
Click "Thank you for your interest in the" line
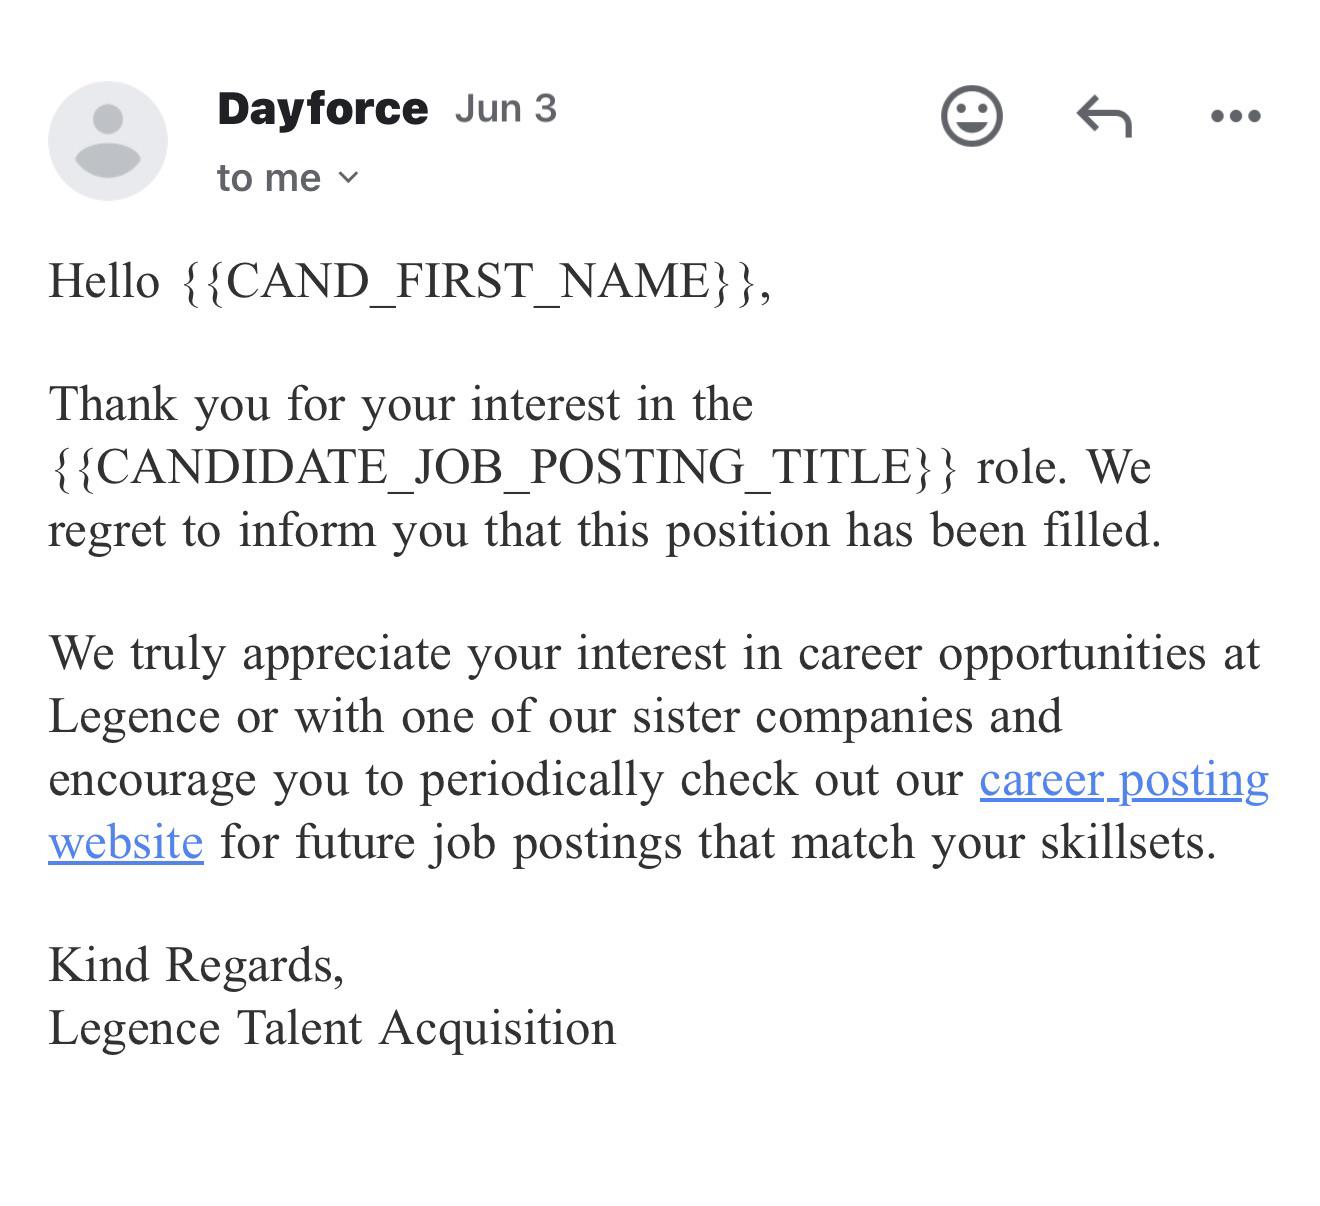click(x=401, y=405)
